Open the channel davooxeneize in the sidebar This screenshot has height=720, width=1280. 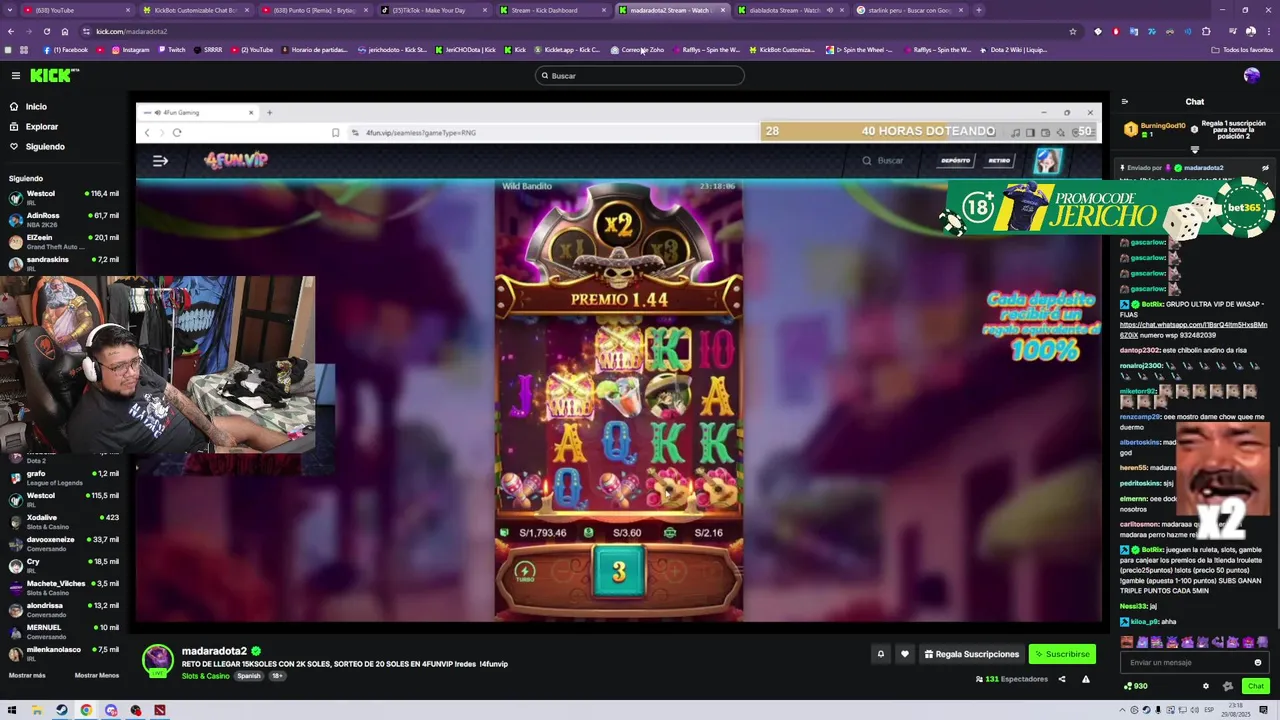click(64, 544)
